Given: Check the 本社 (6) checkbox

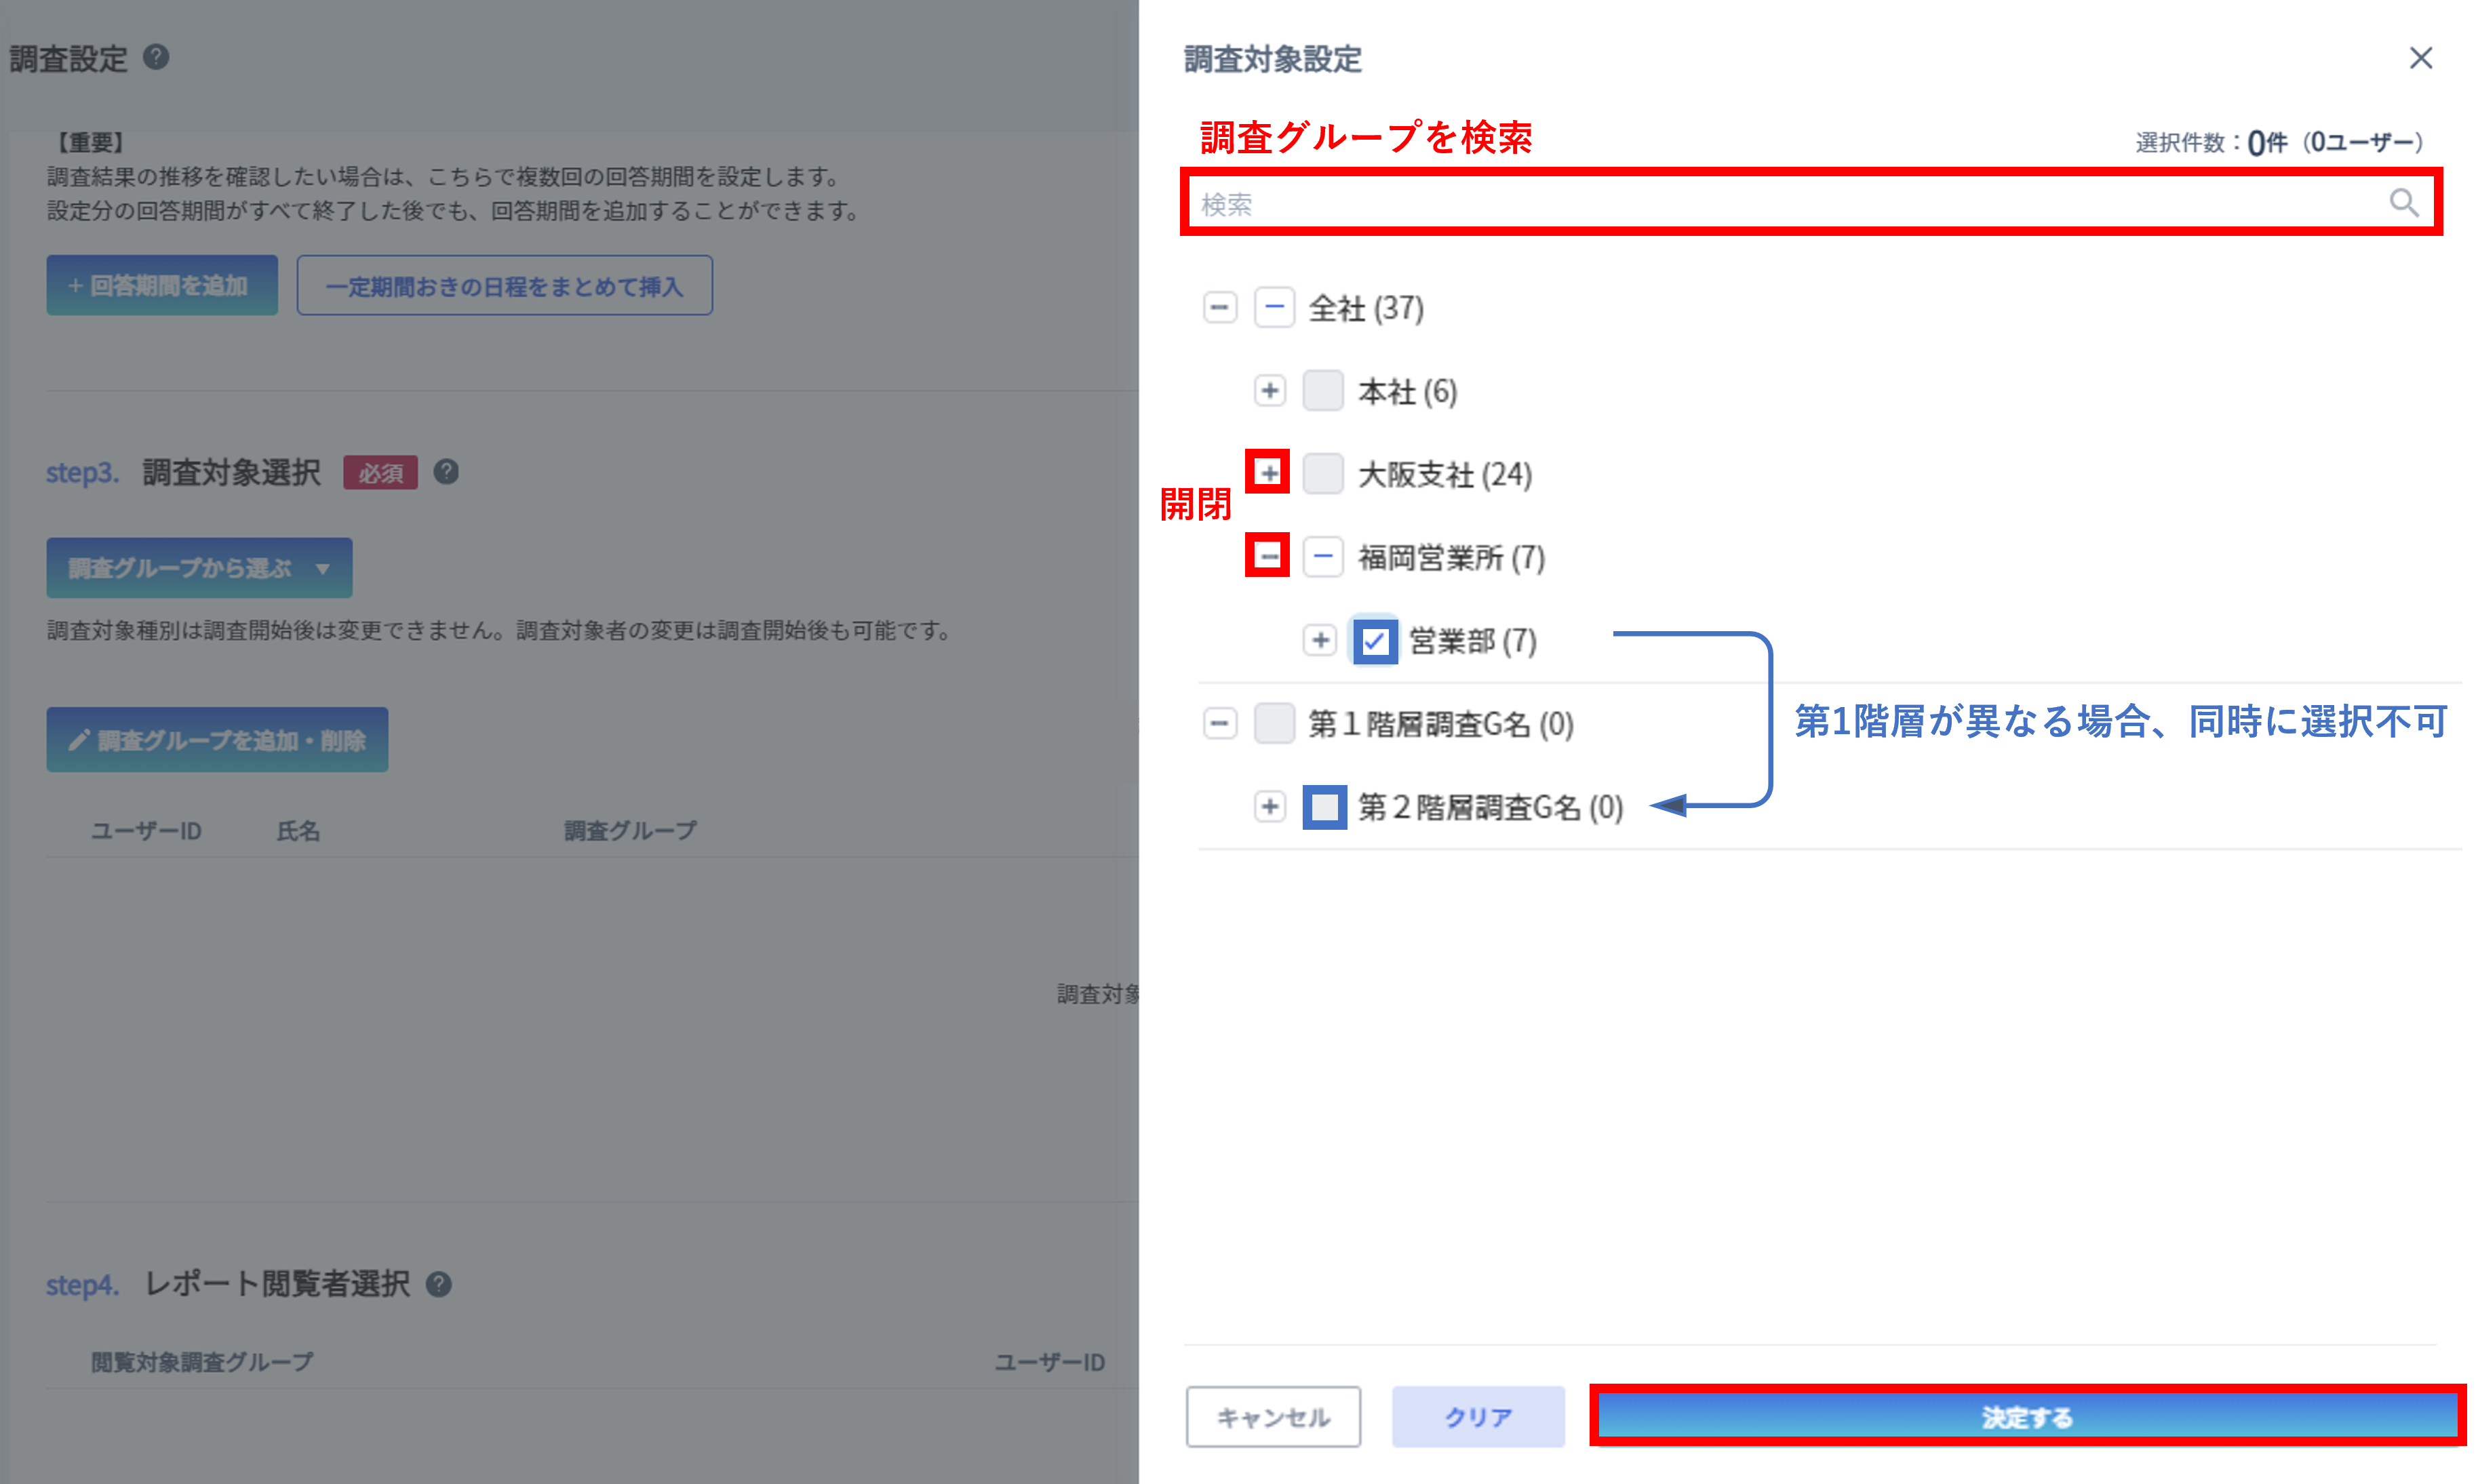Looking at the screenshot, I should point(1323,390).
